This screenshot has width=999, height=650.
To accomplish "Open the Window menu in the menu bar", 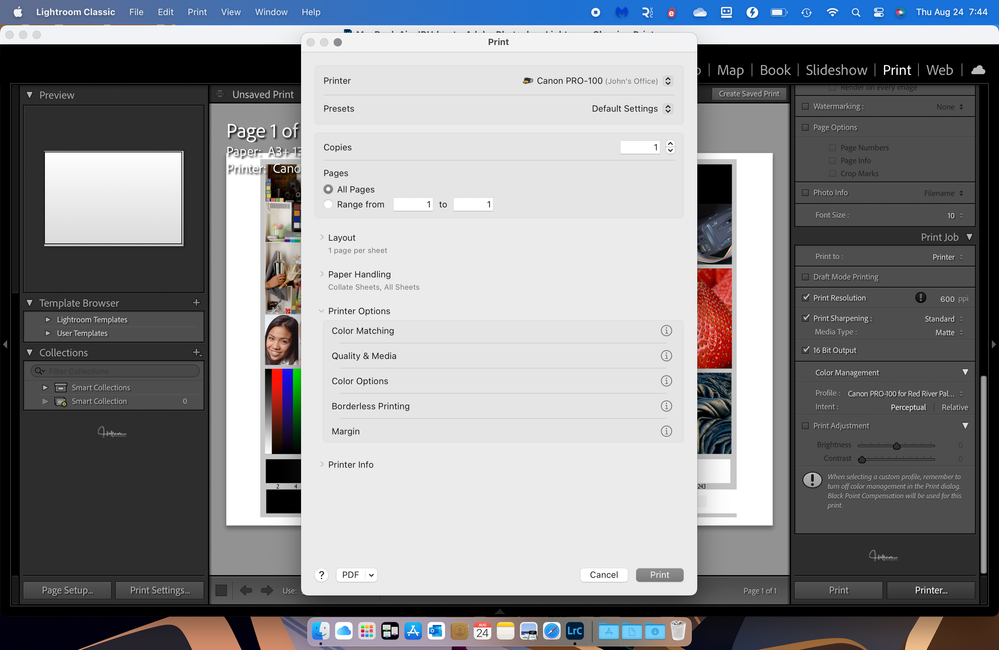I will tap(271, 12).
